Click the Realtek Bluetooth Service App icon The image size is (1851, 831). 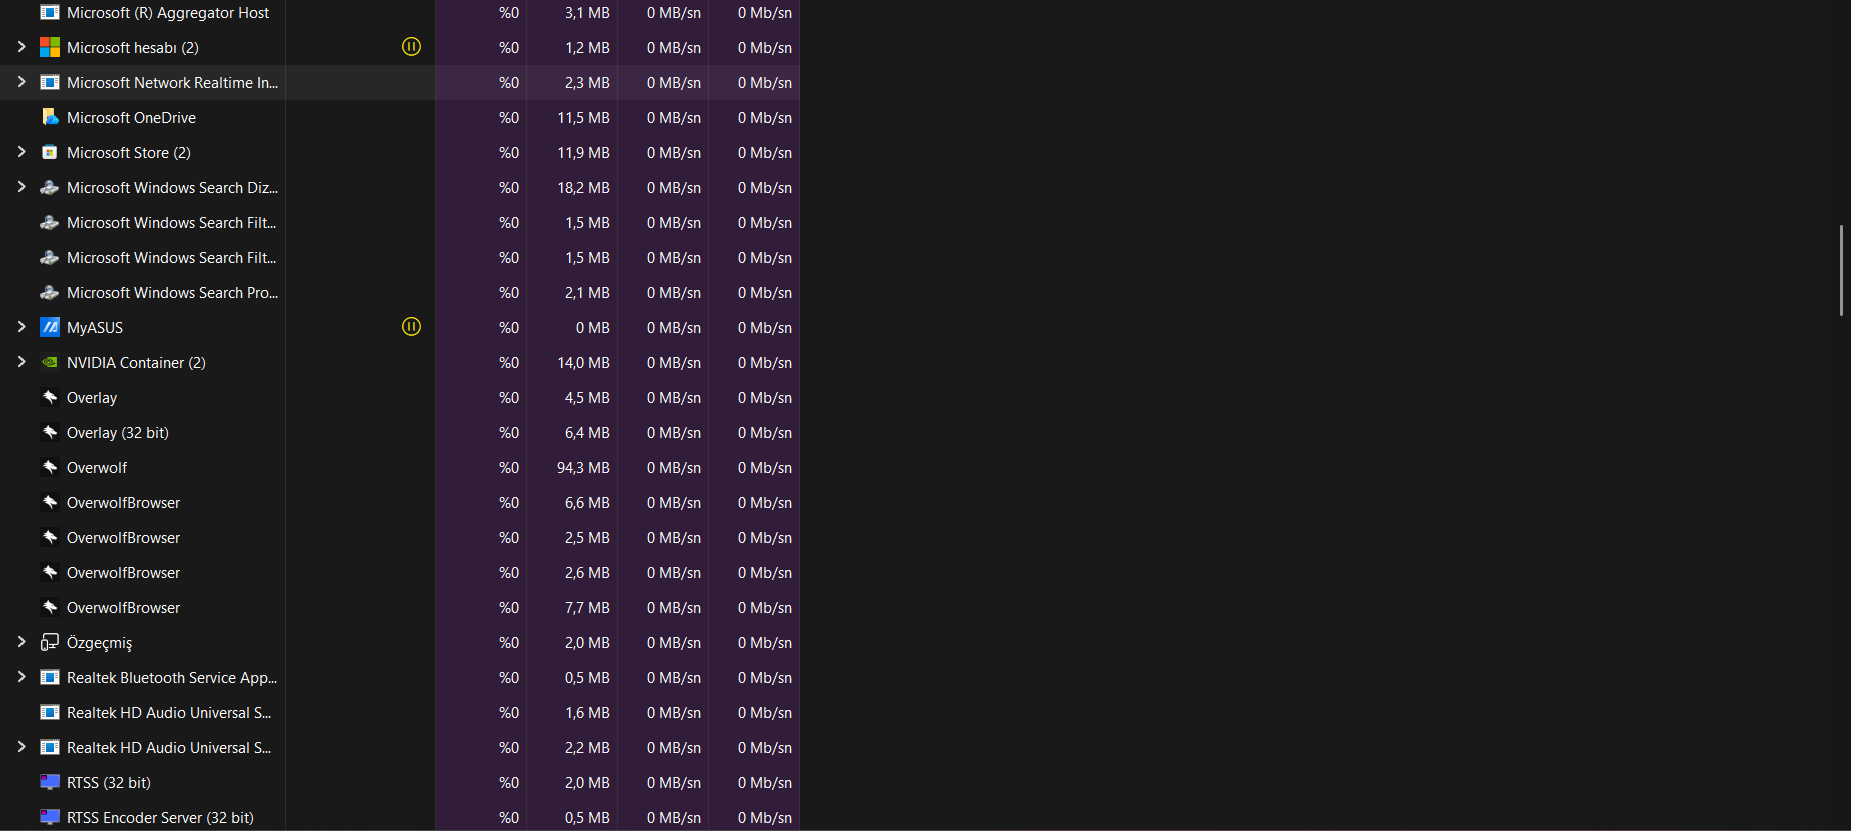(x=50, y=678)
